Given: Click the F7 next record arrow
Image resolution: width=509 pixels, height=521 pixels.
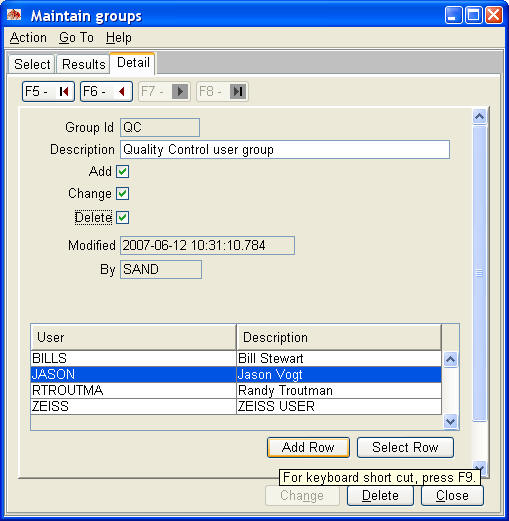Looking at the screenshot, I should coord(180,91).
